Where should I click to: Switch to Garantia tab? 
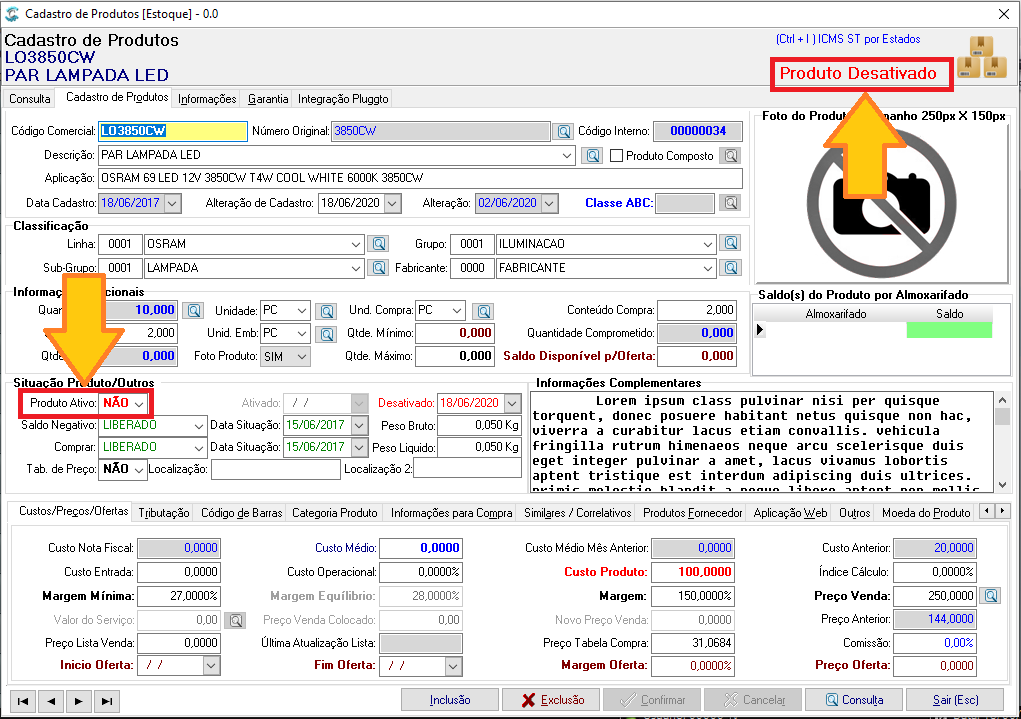pyautogui.click(x=268, y=99)
